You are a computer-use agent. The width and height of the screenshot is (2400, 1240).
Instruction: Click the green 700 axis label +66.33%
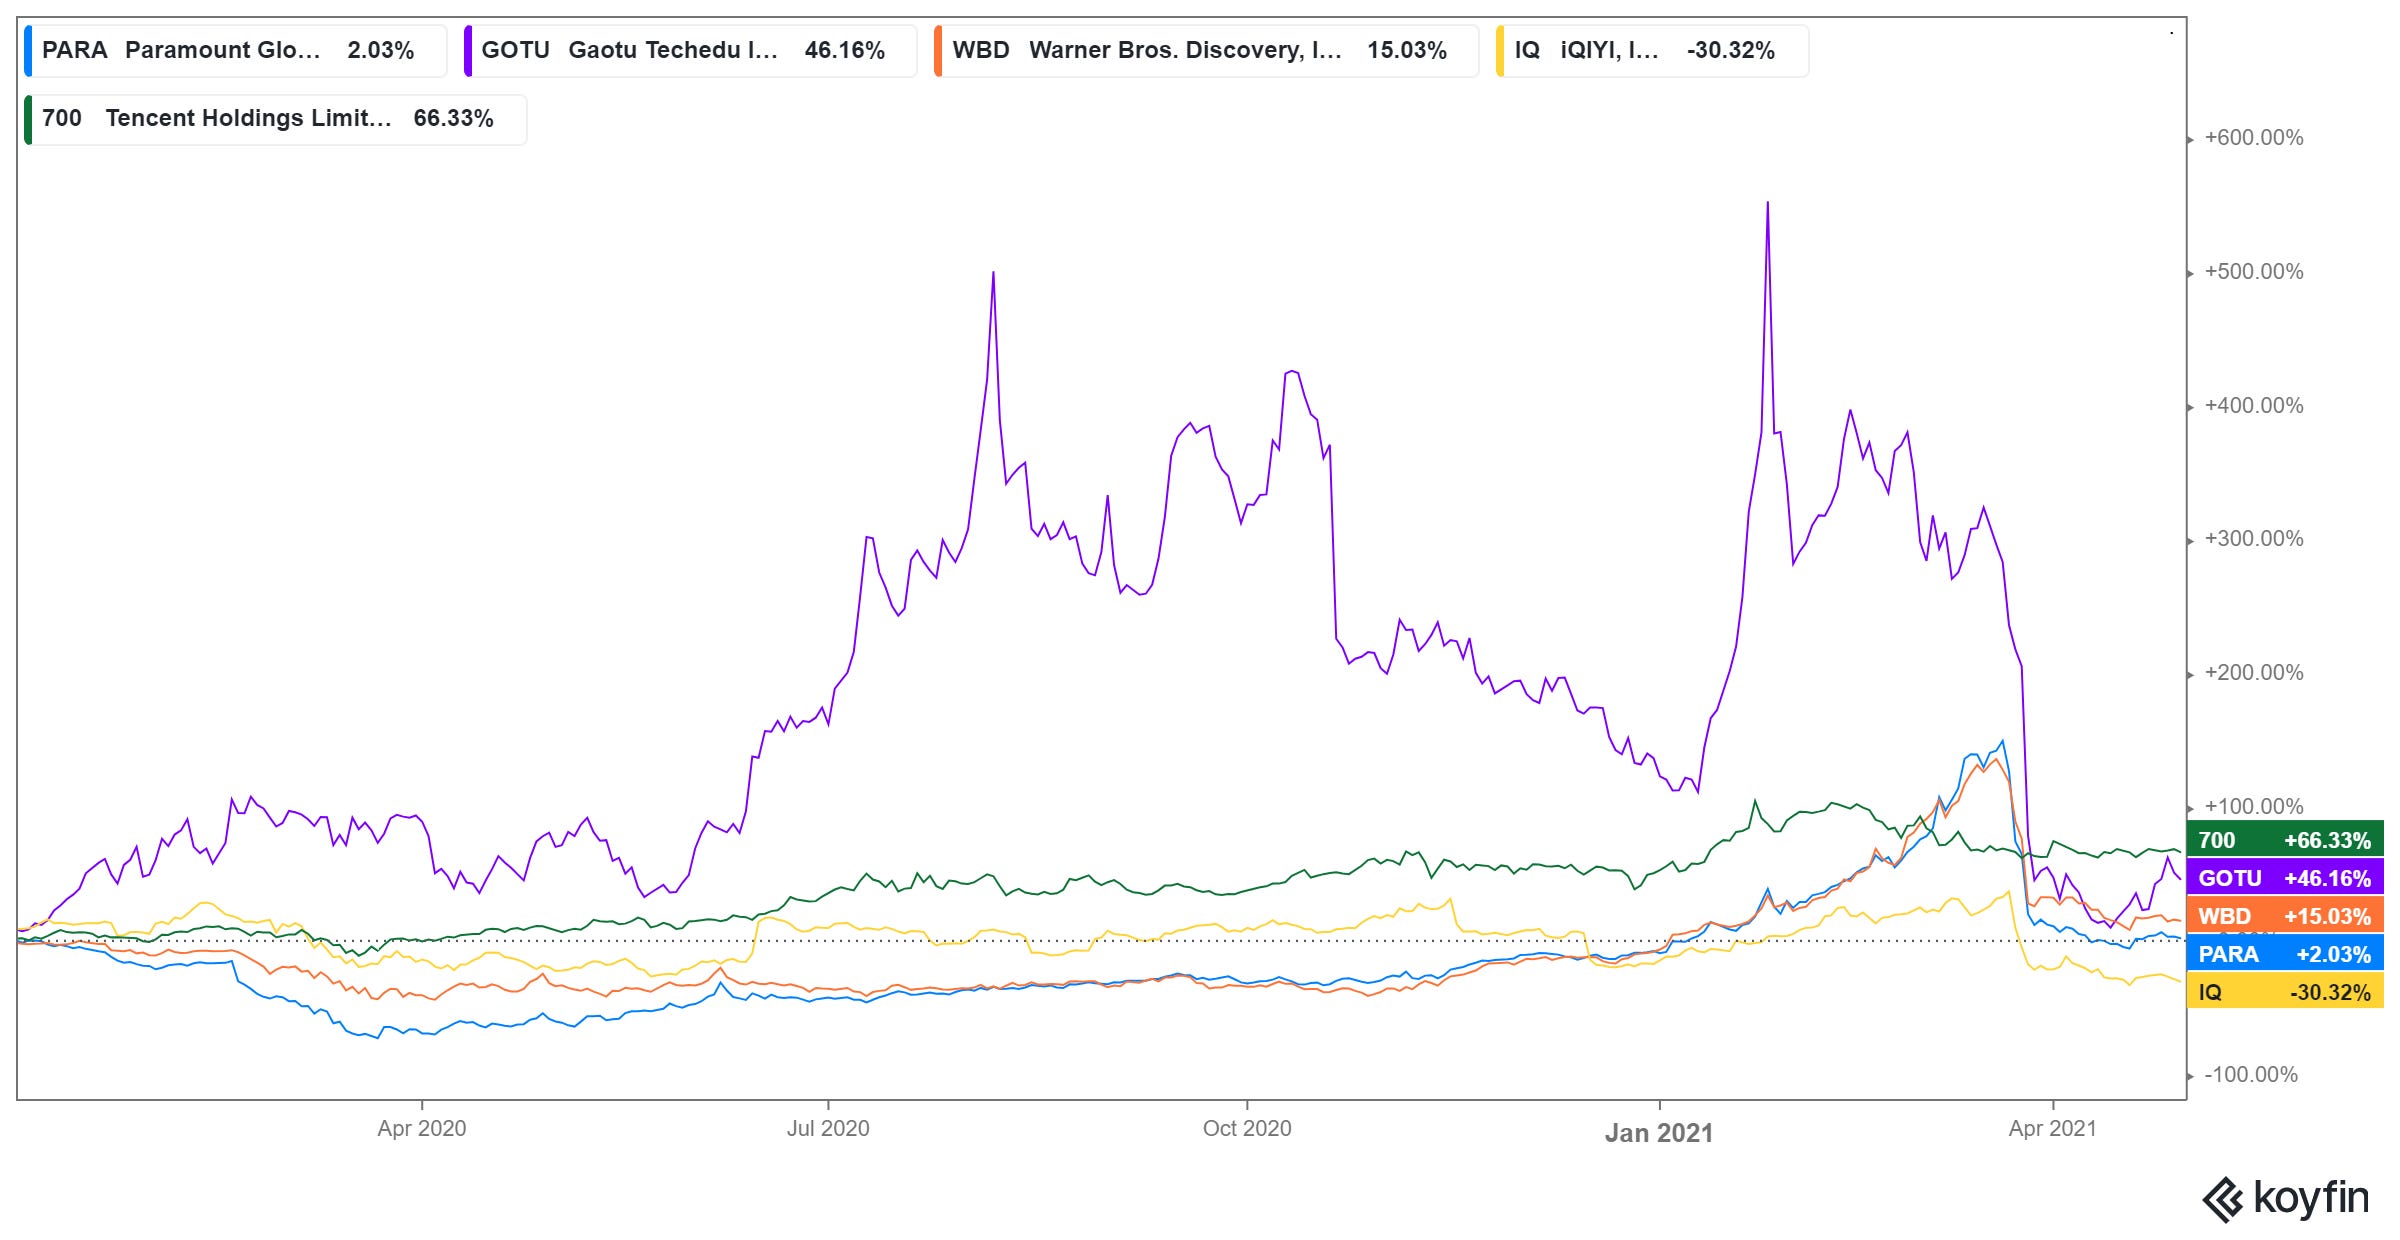click(x=2285, y=840)
